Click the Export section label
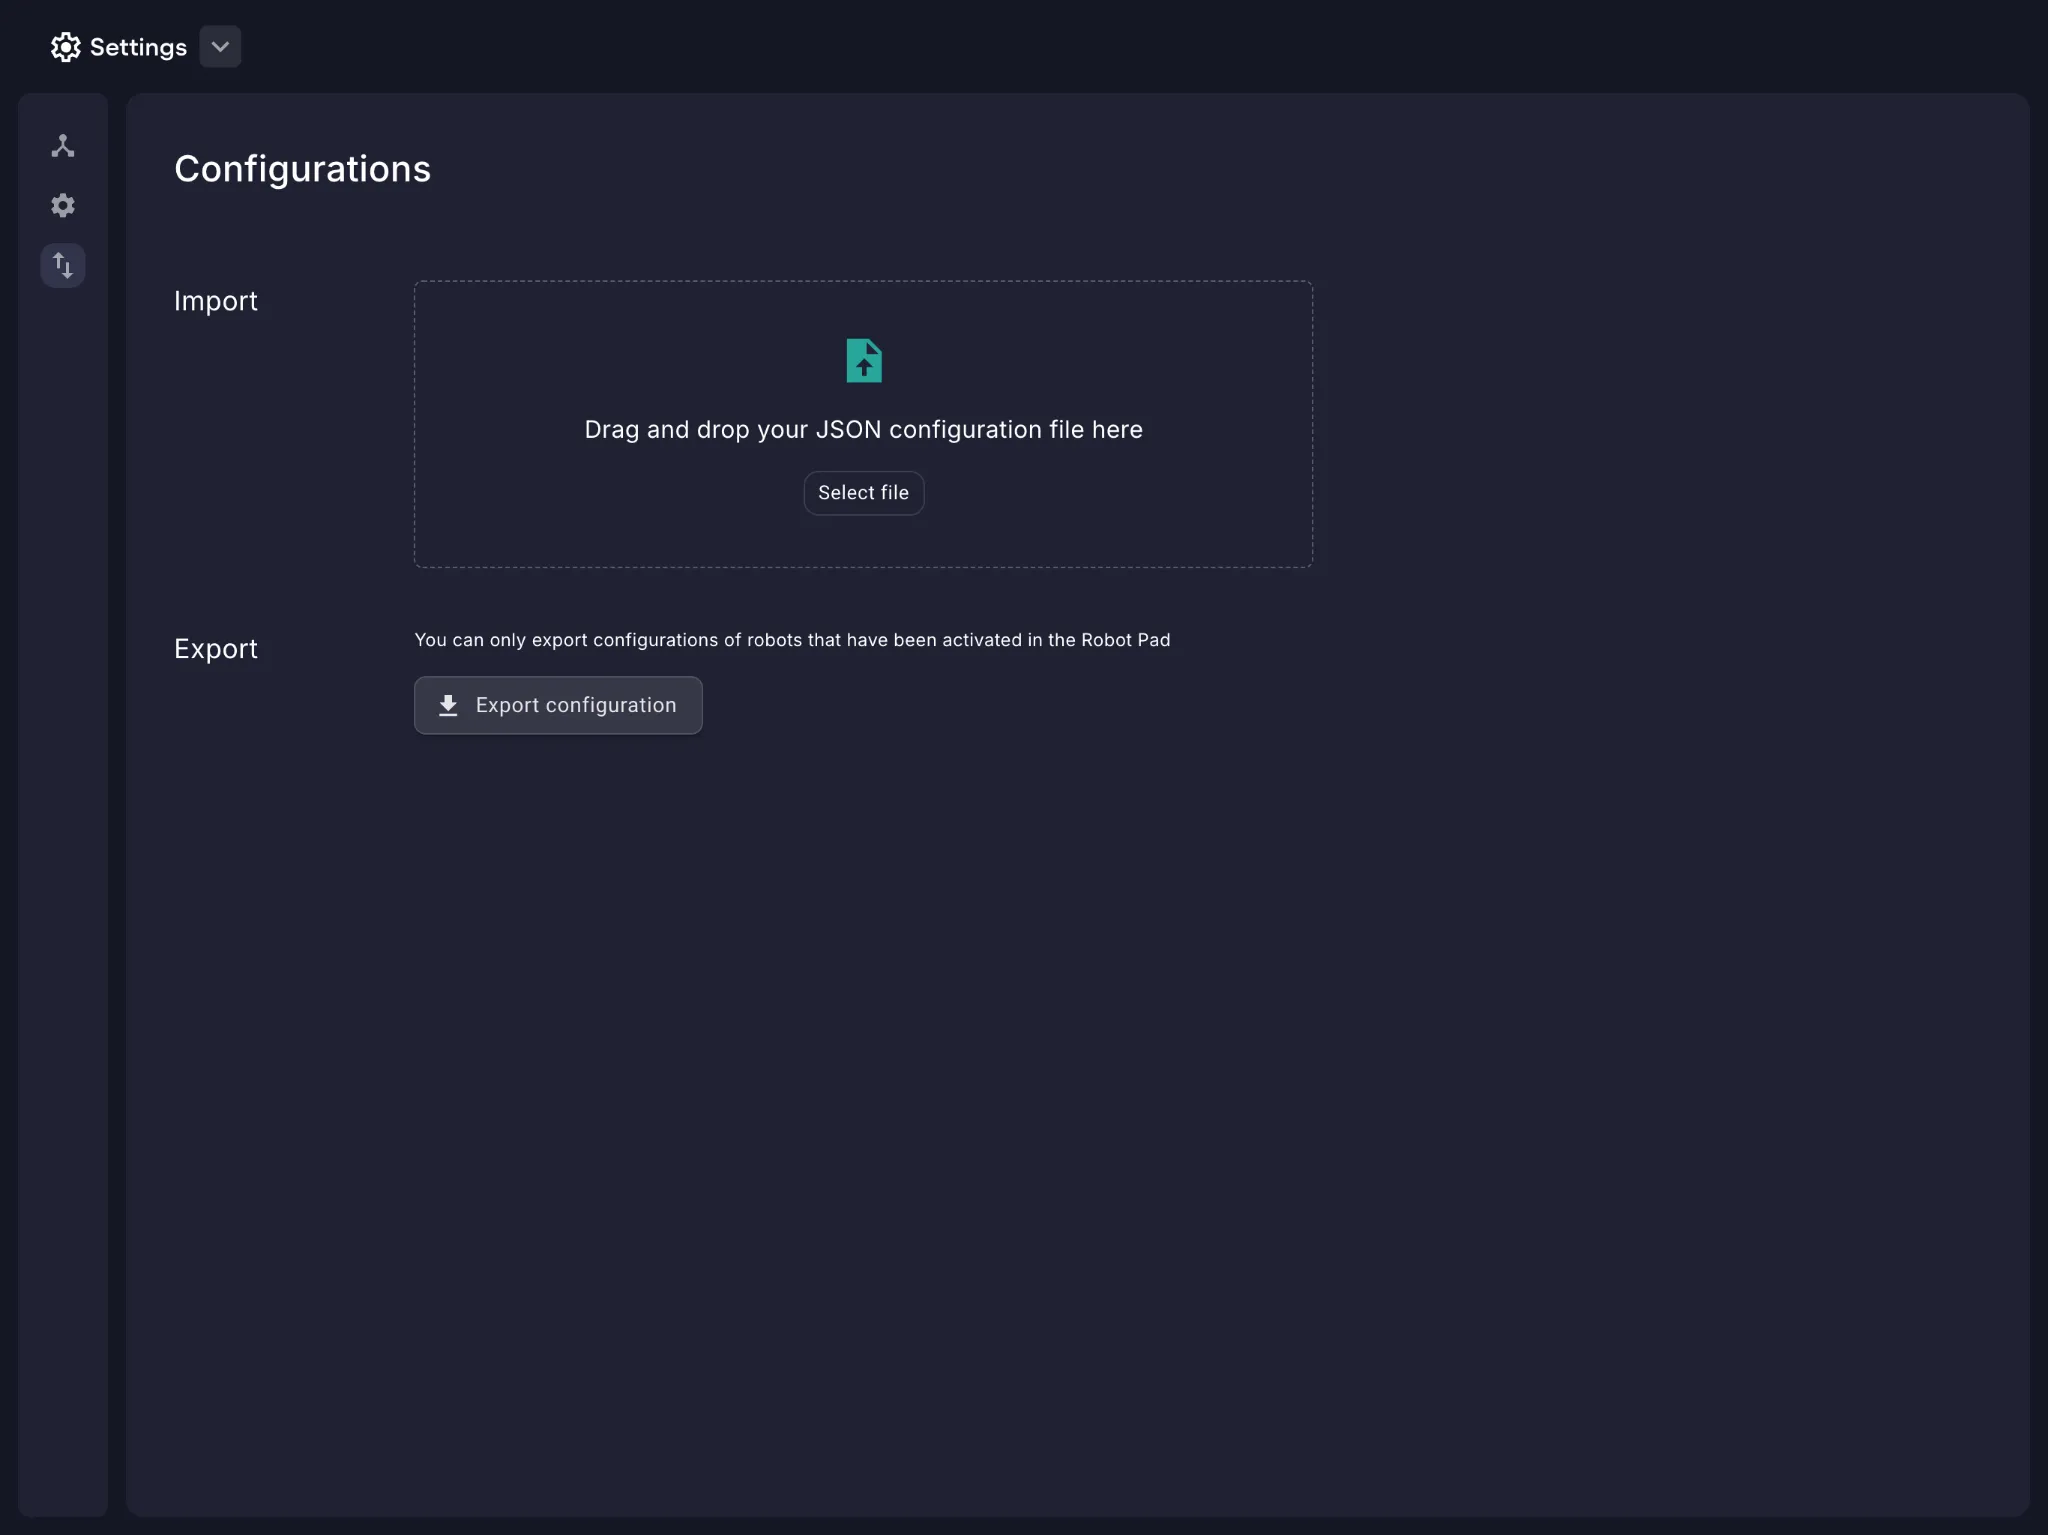 [216, 649]
